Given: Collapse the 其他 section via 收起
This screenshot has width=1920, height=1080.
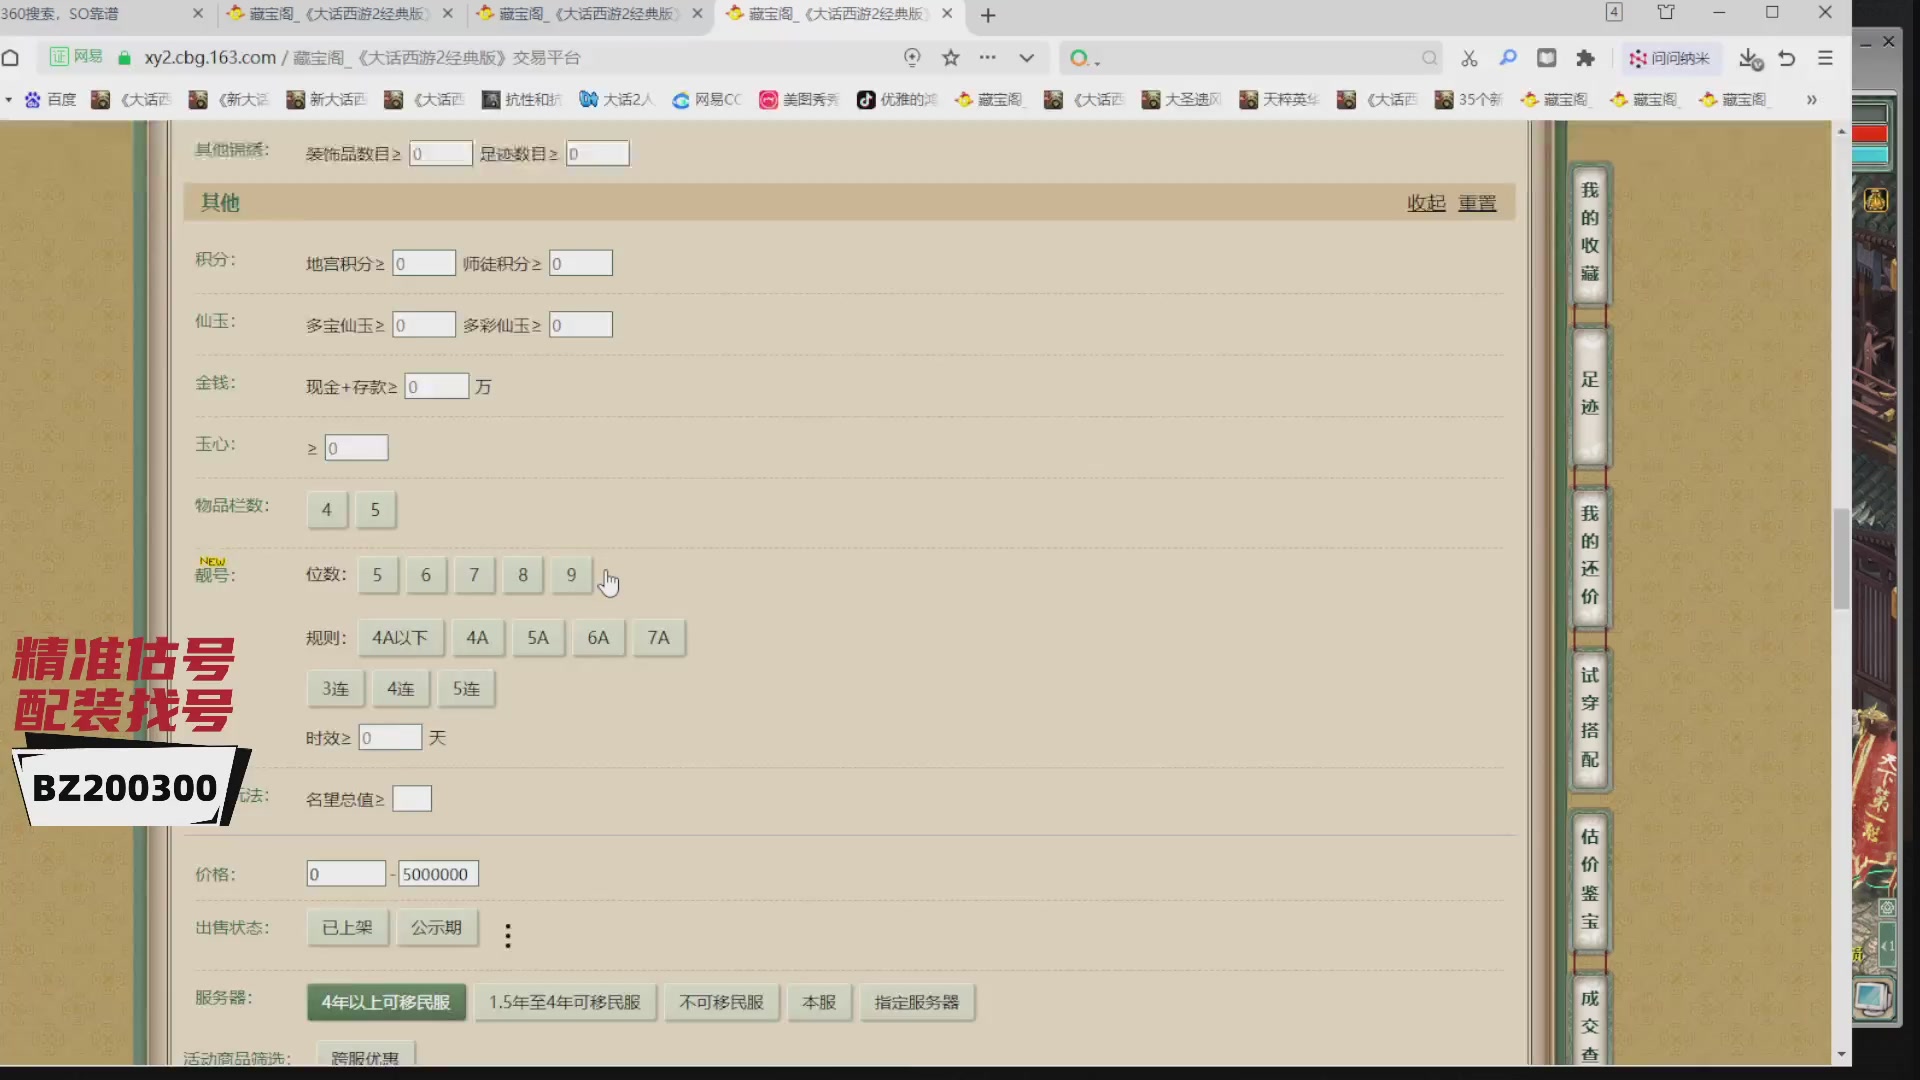Looking at the screenshot, I should click(1426, 203).
